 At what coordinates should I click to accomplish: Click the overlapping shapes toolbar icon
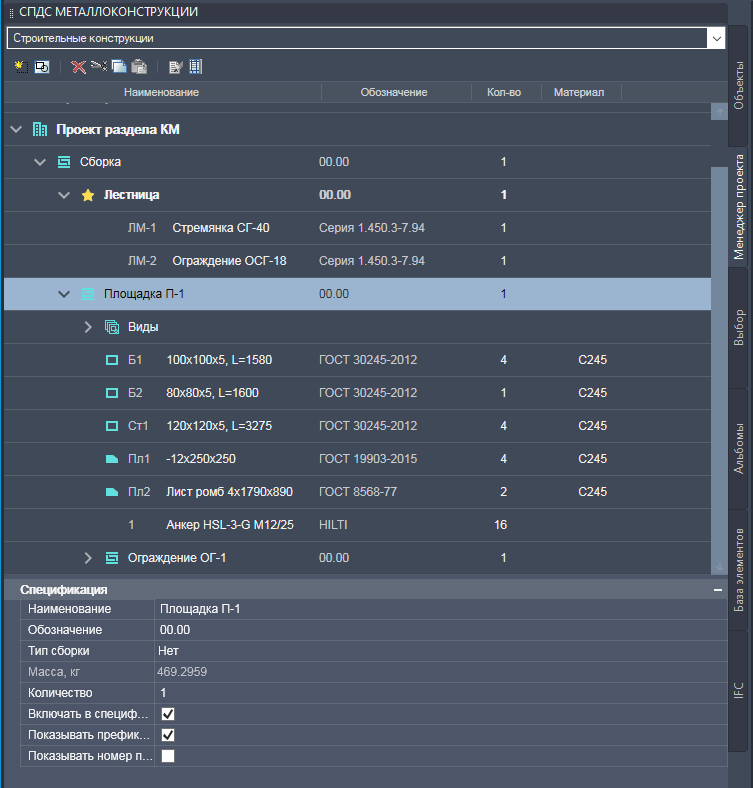pyautogui.click(x=42, y=67)
